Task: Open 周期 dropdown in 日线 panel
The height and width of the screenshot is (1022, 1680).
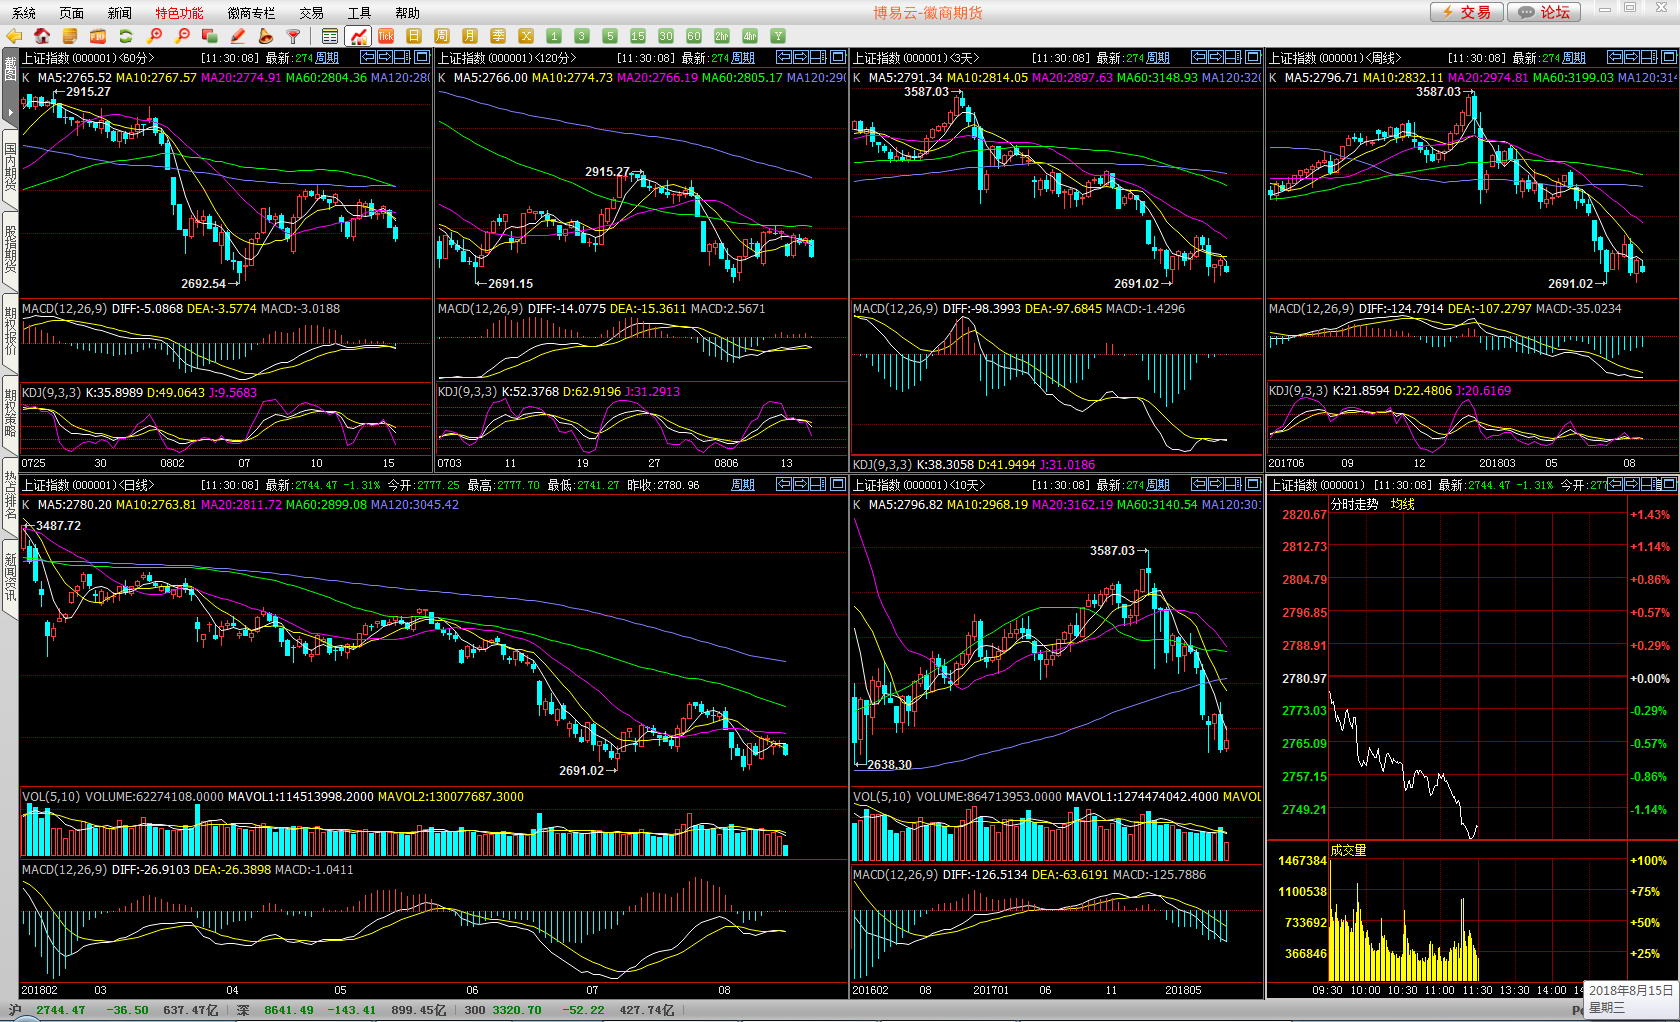Action: 743,485
